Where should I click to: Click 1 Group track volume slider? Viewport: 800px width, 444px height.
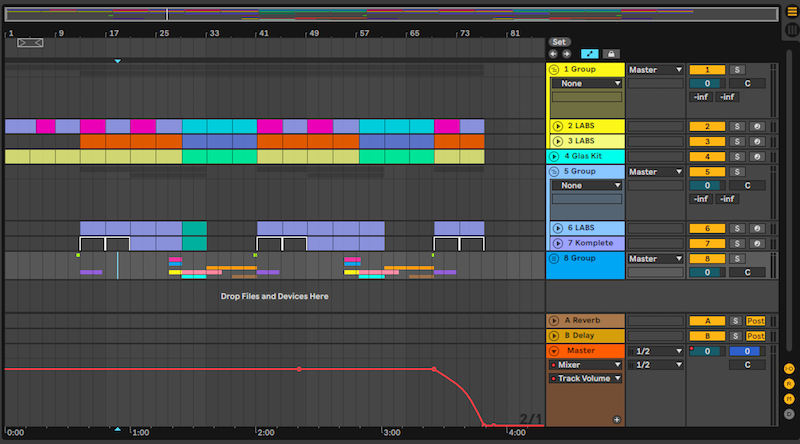point(707,84)
